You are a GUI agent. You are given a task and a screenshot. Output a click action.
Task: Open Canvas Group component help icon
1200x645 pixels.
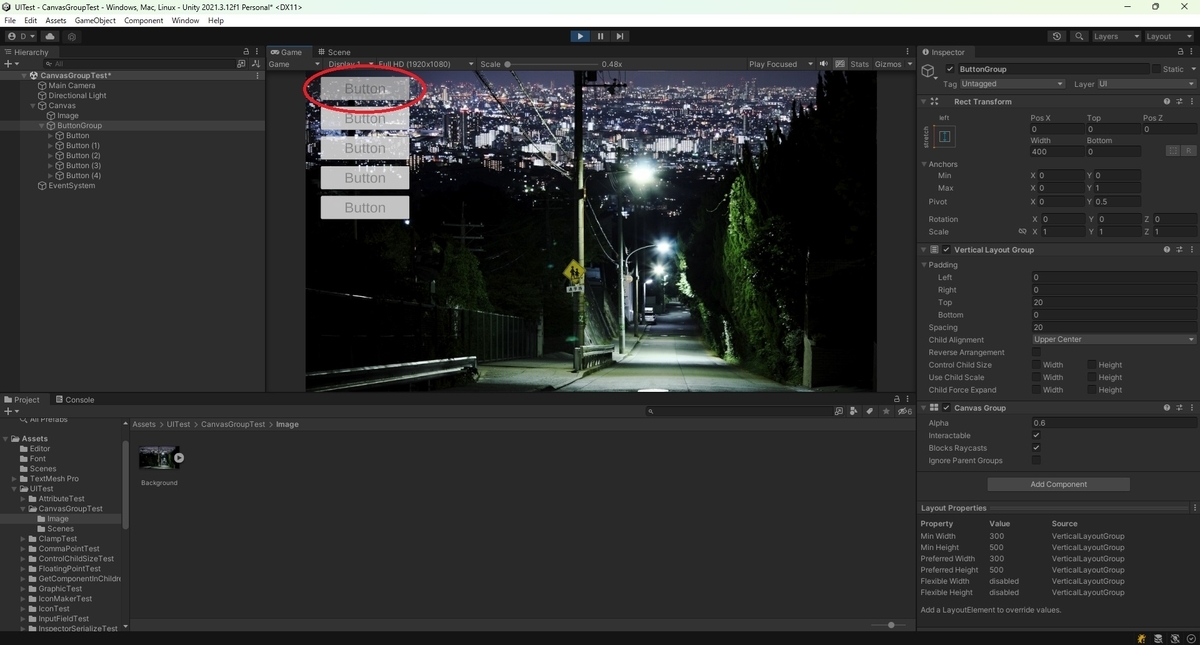pos(1166,408)
